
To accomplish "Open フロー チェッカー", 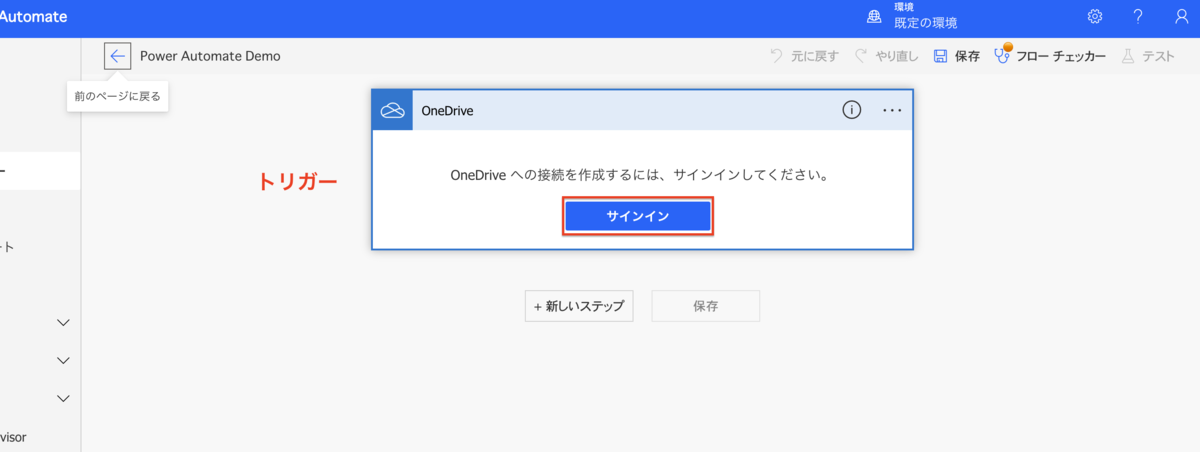I will click(1050, 56).
